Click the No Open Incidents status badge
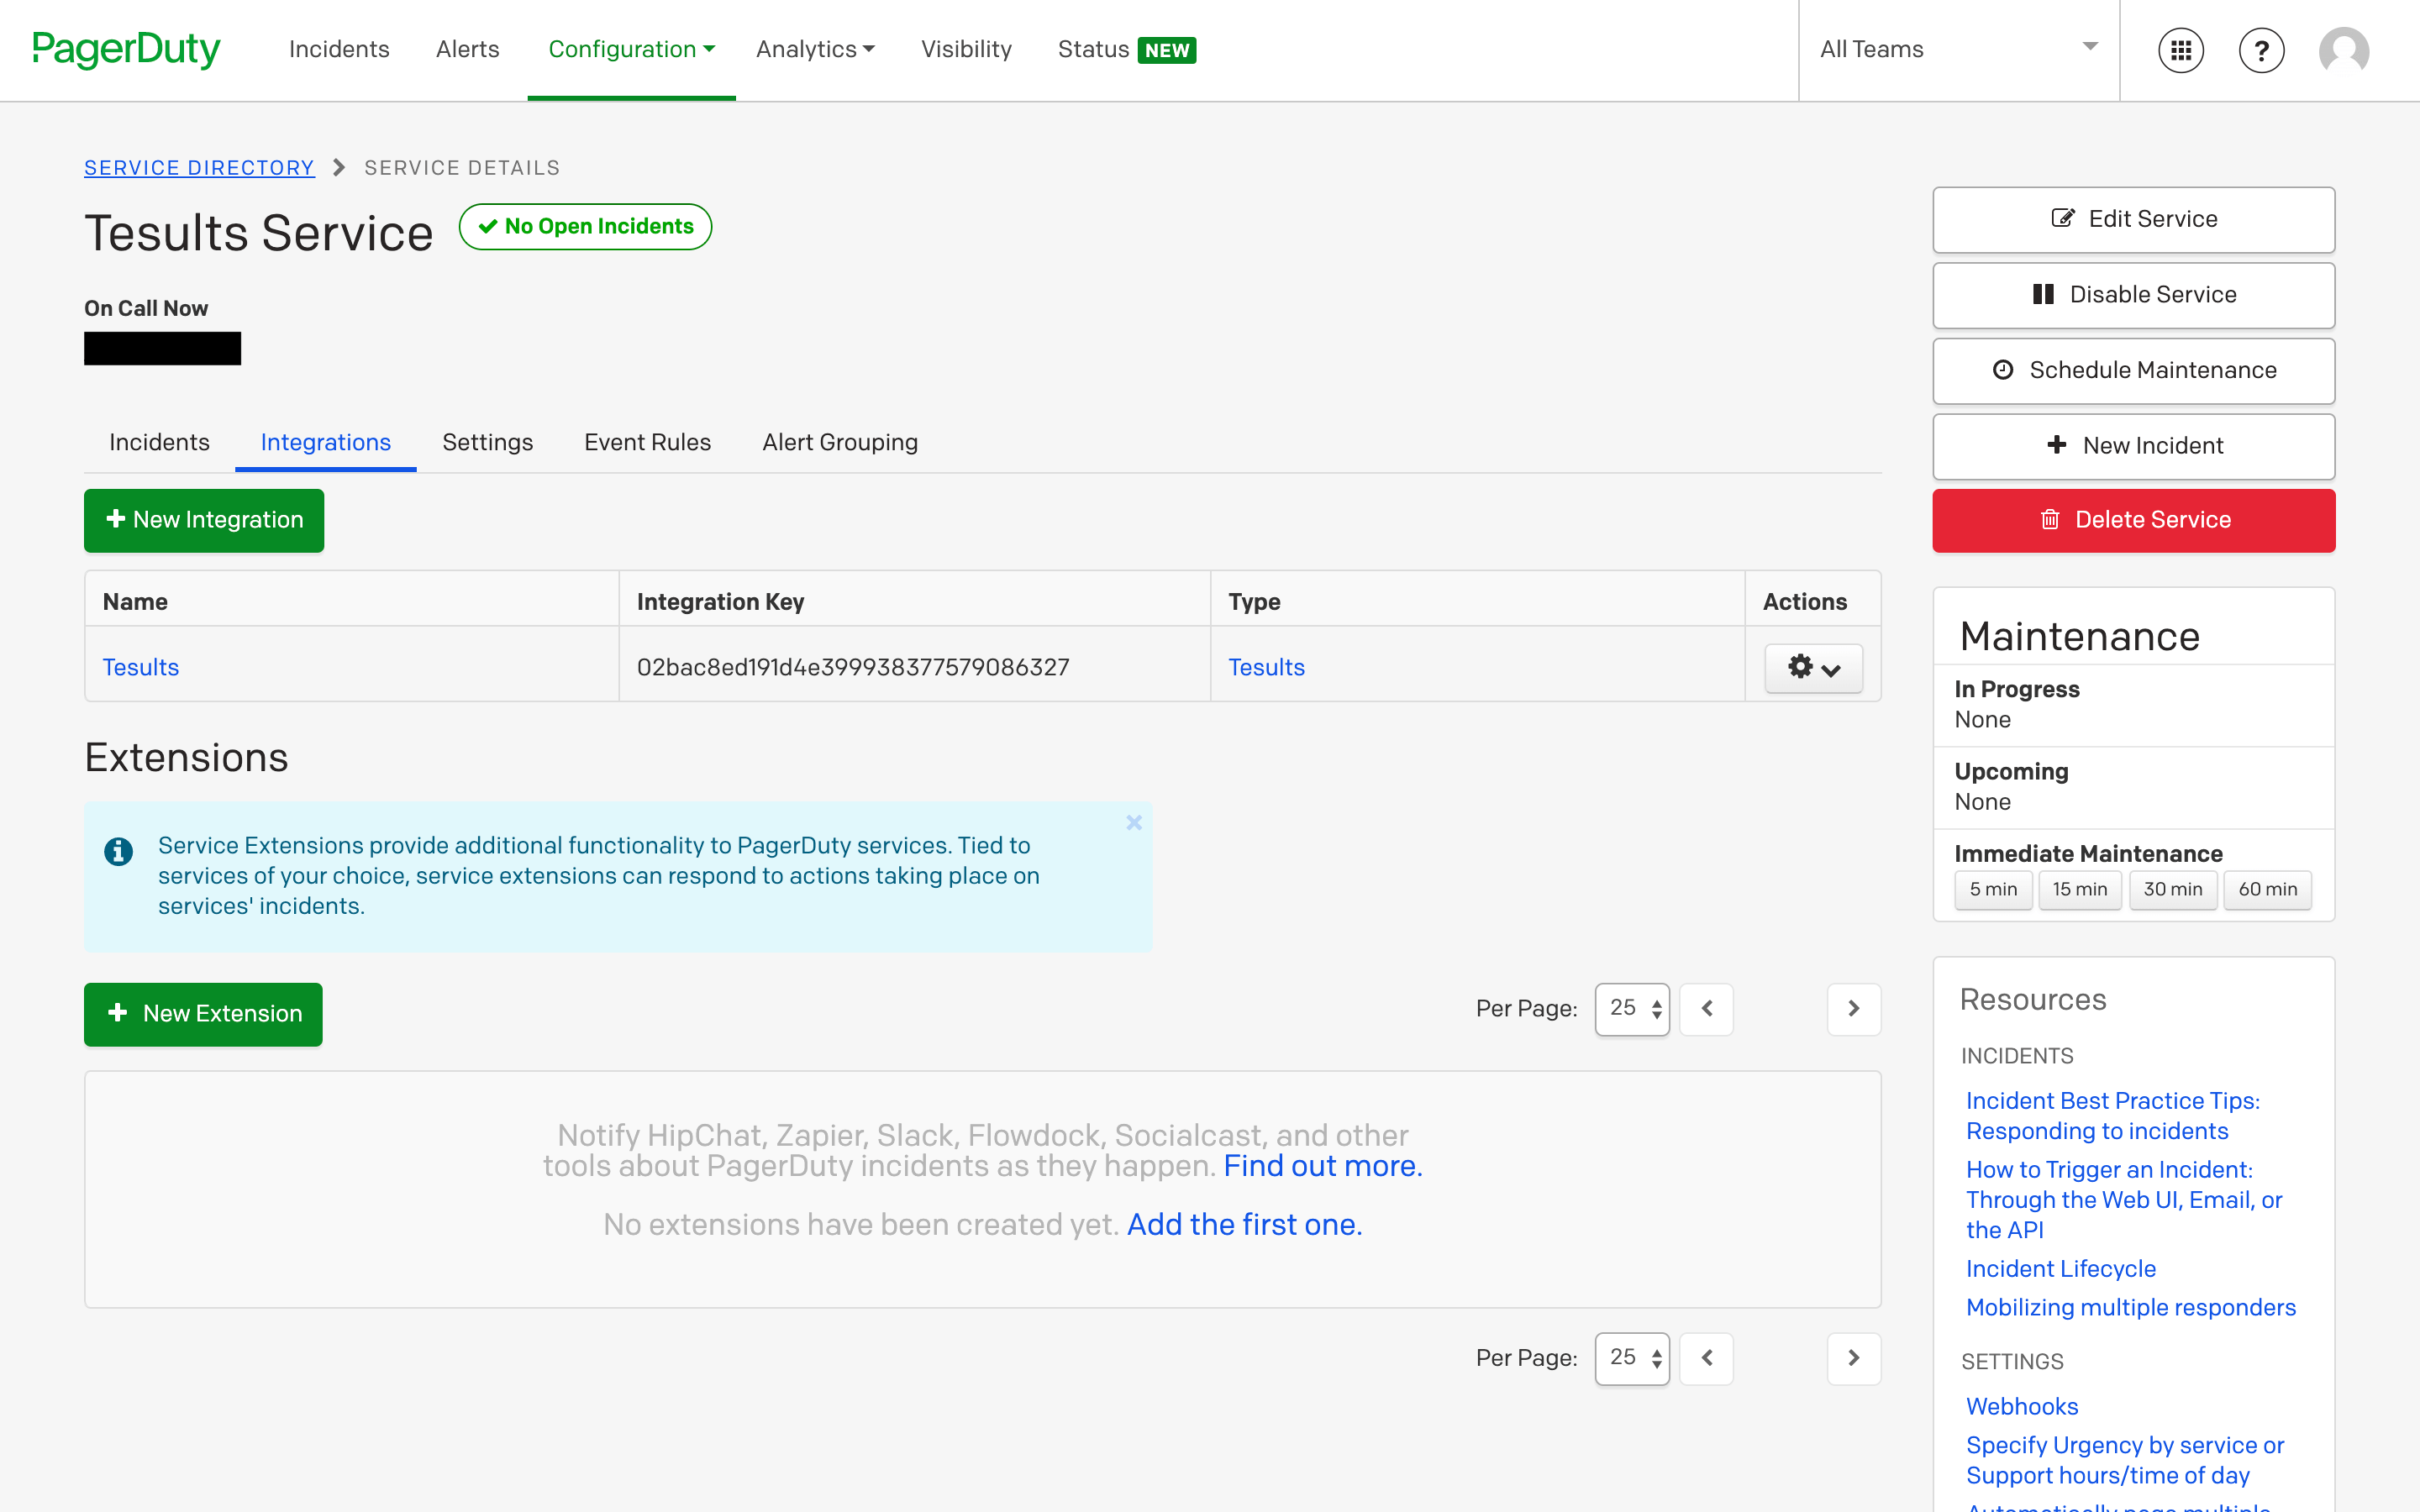The image size is (2420, 1512). [x=585, y=227]
